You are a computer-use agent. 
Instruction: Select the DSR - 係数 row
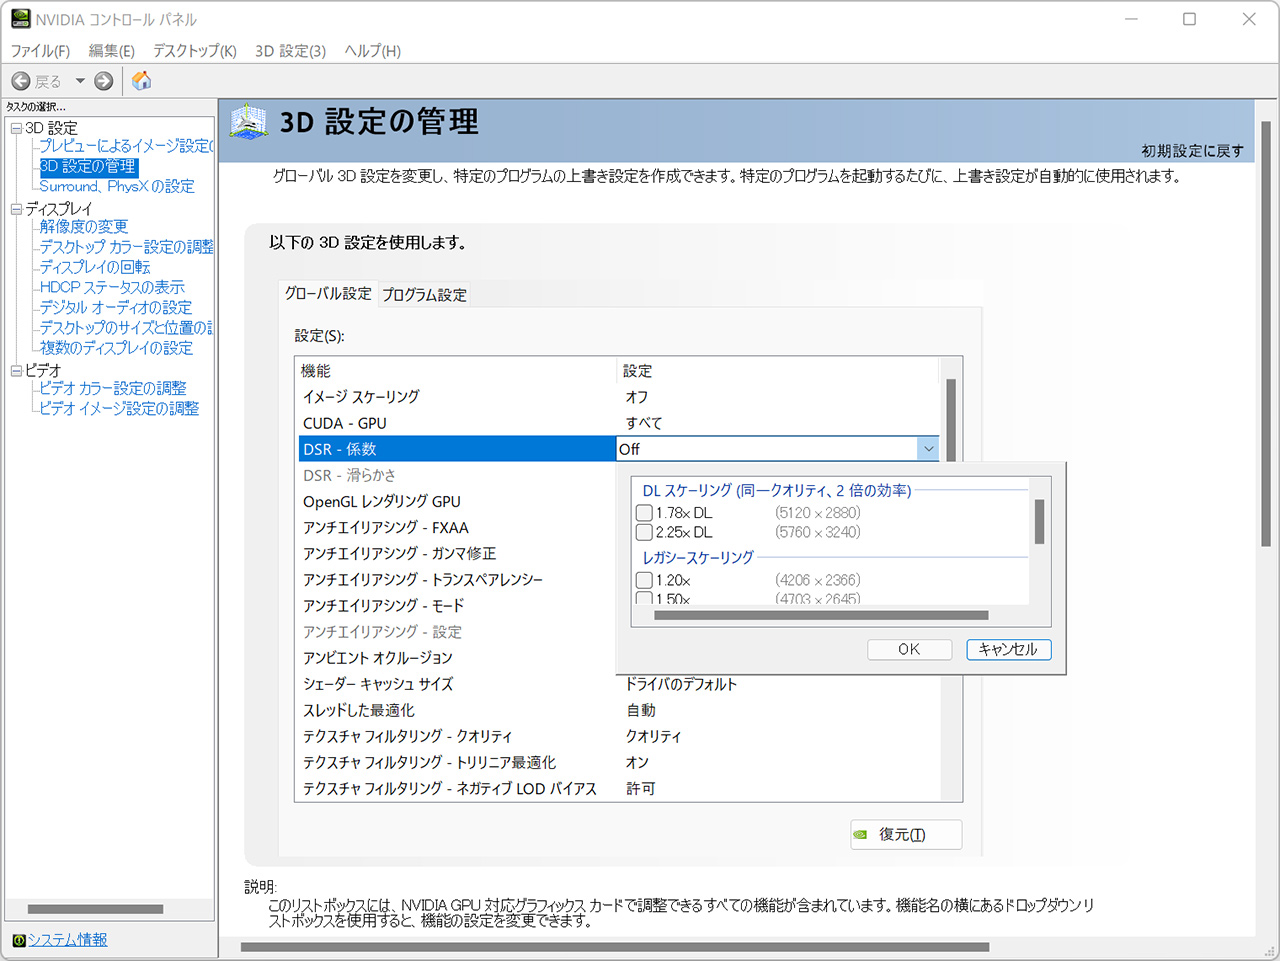pos(457,449)
